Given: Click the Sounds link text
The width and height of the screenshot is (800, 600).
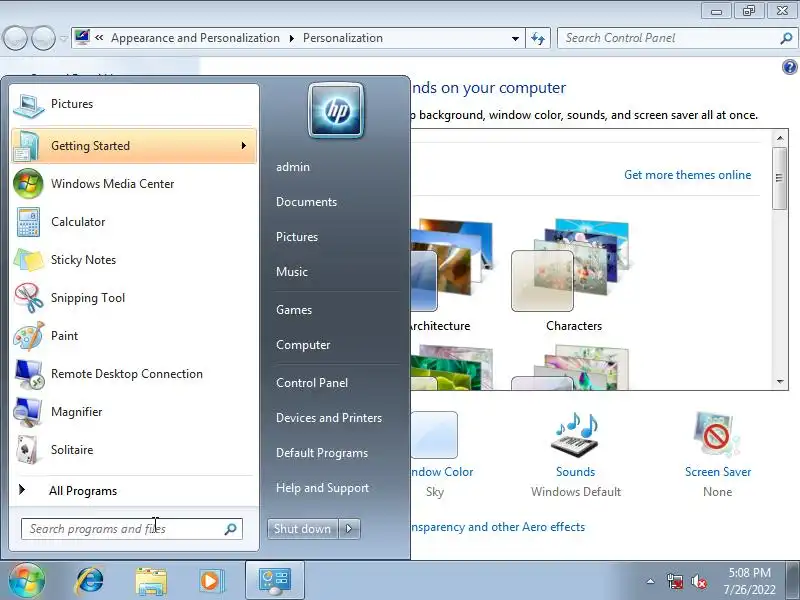Looking at the screenshot, I should tap(575, 472).
